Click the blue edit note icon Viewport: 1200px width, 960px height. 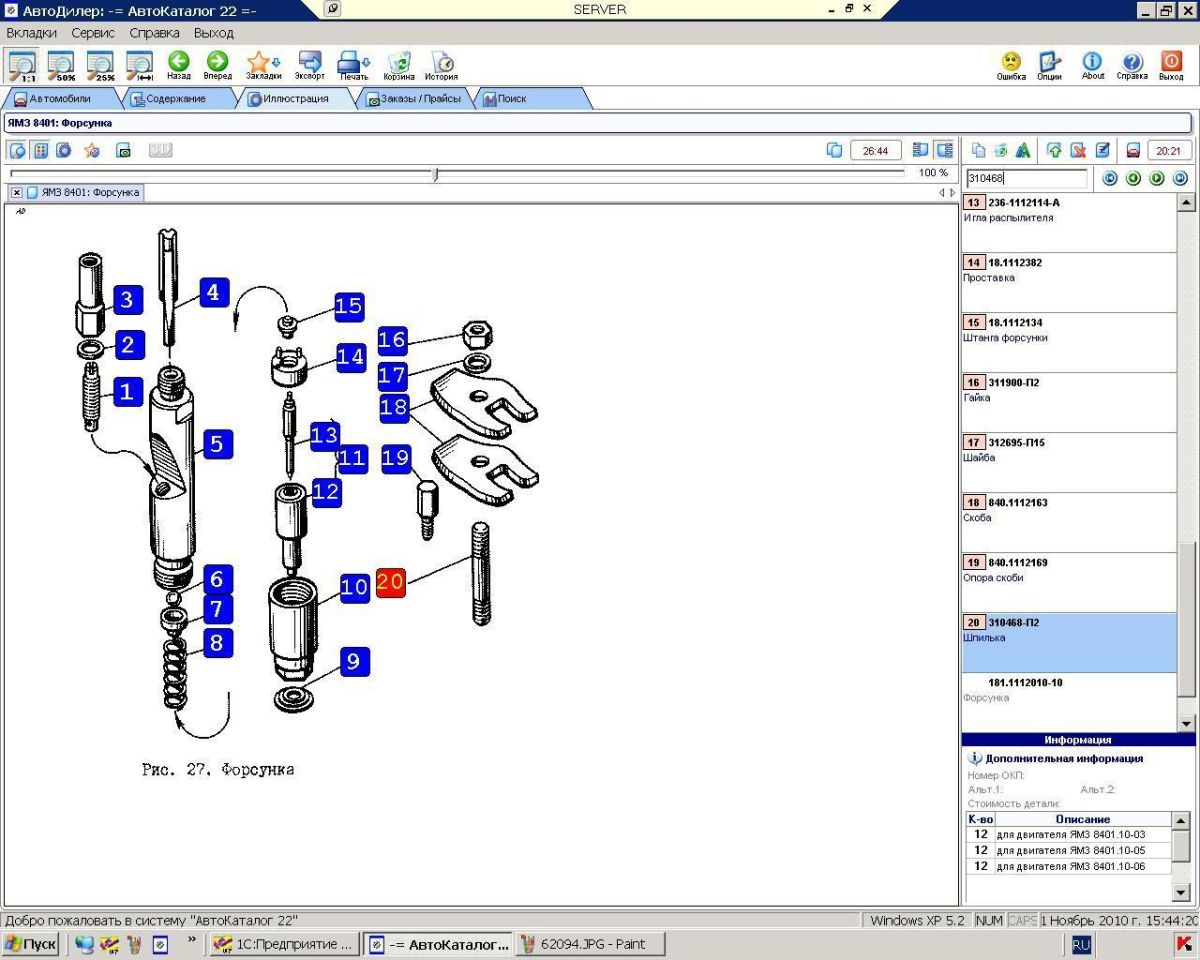click(1102, 150)
